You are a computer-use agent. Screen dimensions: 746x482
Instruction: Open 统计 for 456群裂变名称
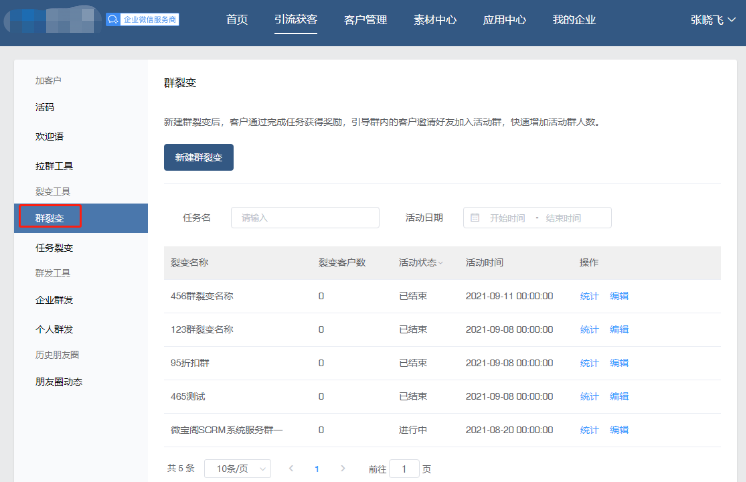click(x=589, y=296)
